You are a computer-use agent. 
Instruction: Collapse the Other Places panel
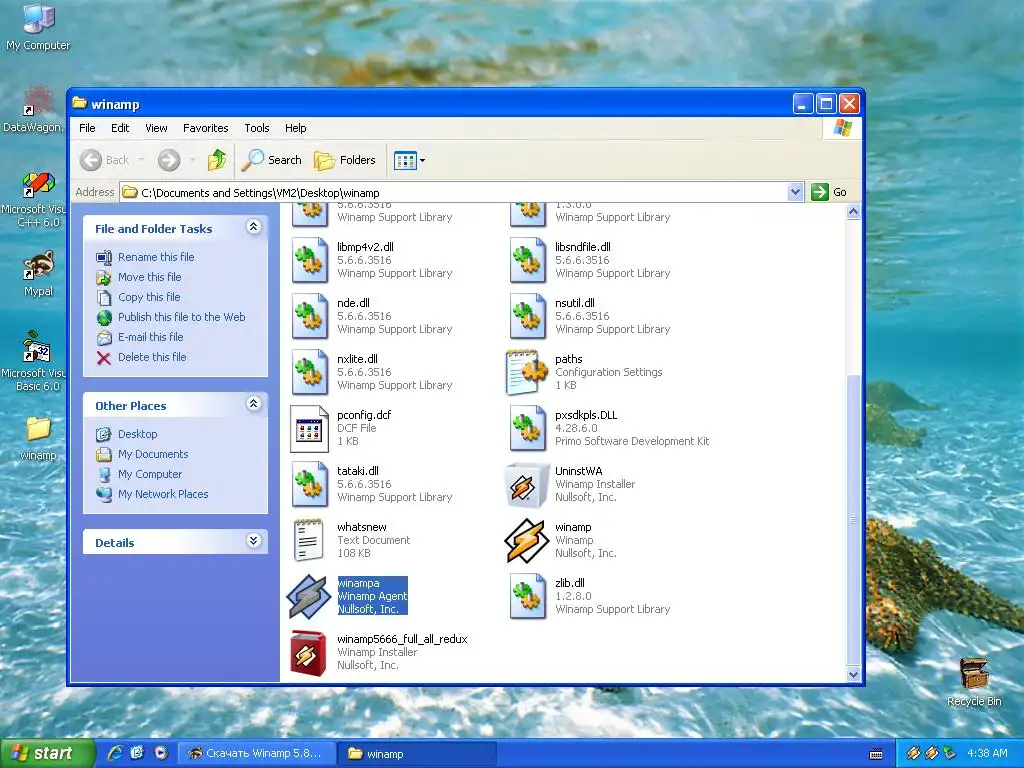click(253, 404)
